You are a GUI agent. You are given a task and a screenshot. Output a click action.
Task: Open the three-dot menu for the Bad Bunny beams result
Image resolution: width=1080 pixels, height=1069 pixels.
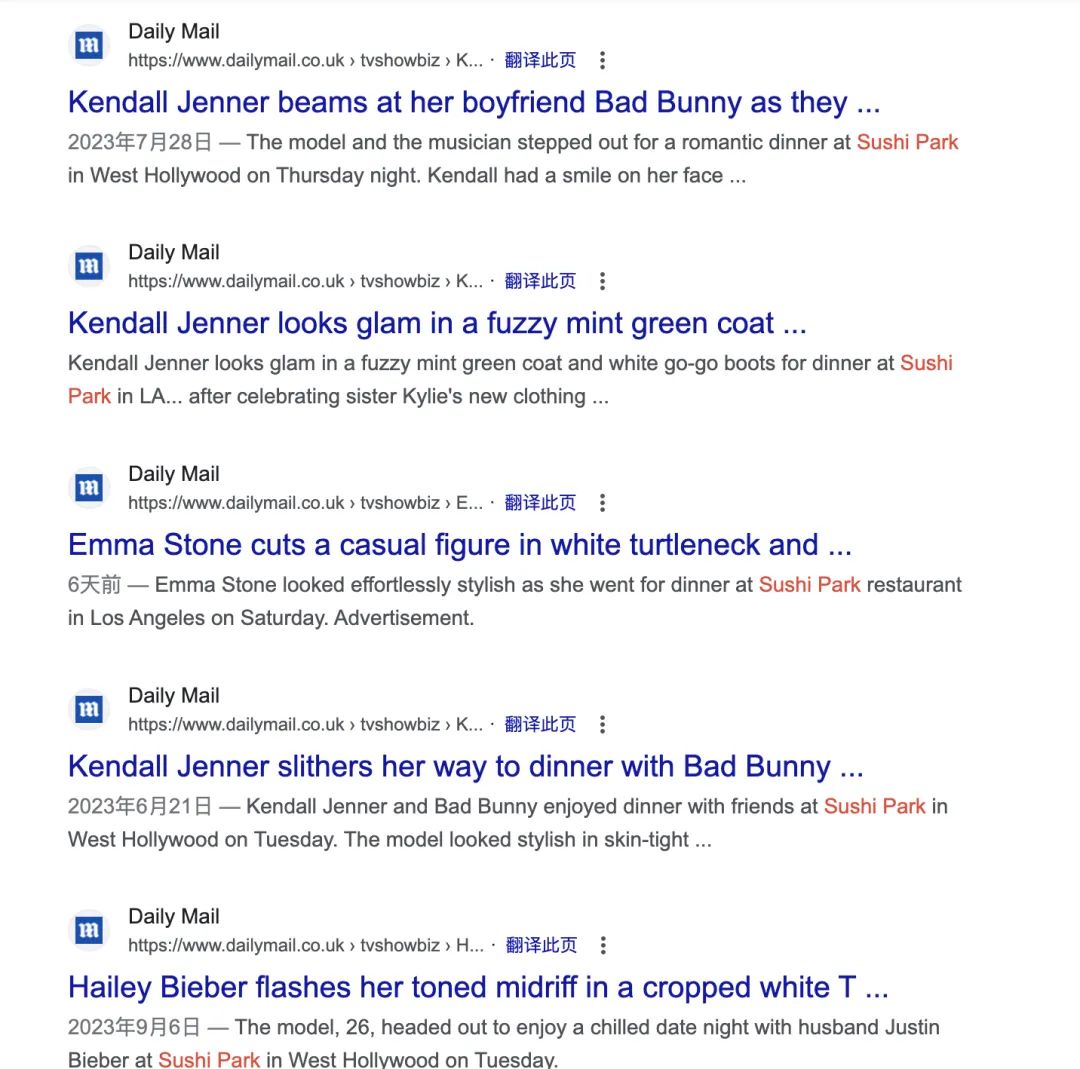point(603,61)
